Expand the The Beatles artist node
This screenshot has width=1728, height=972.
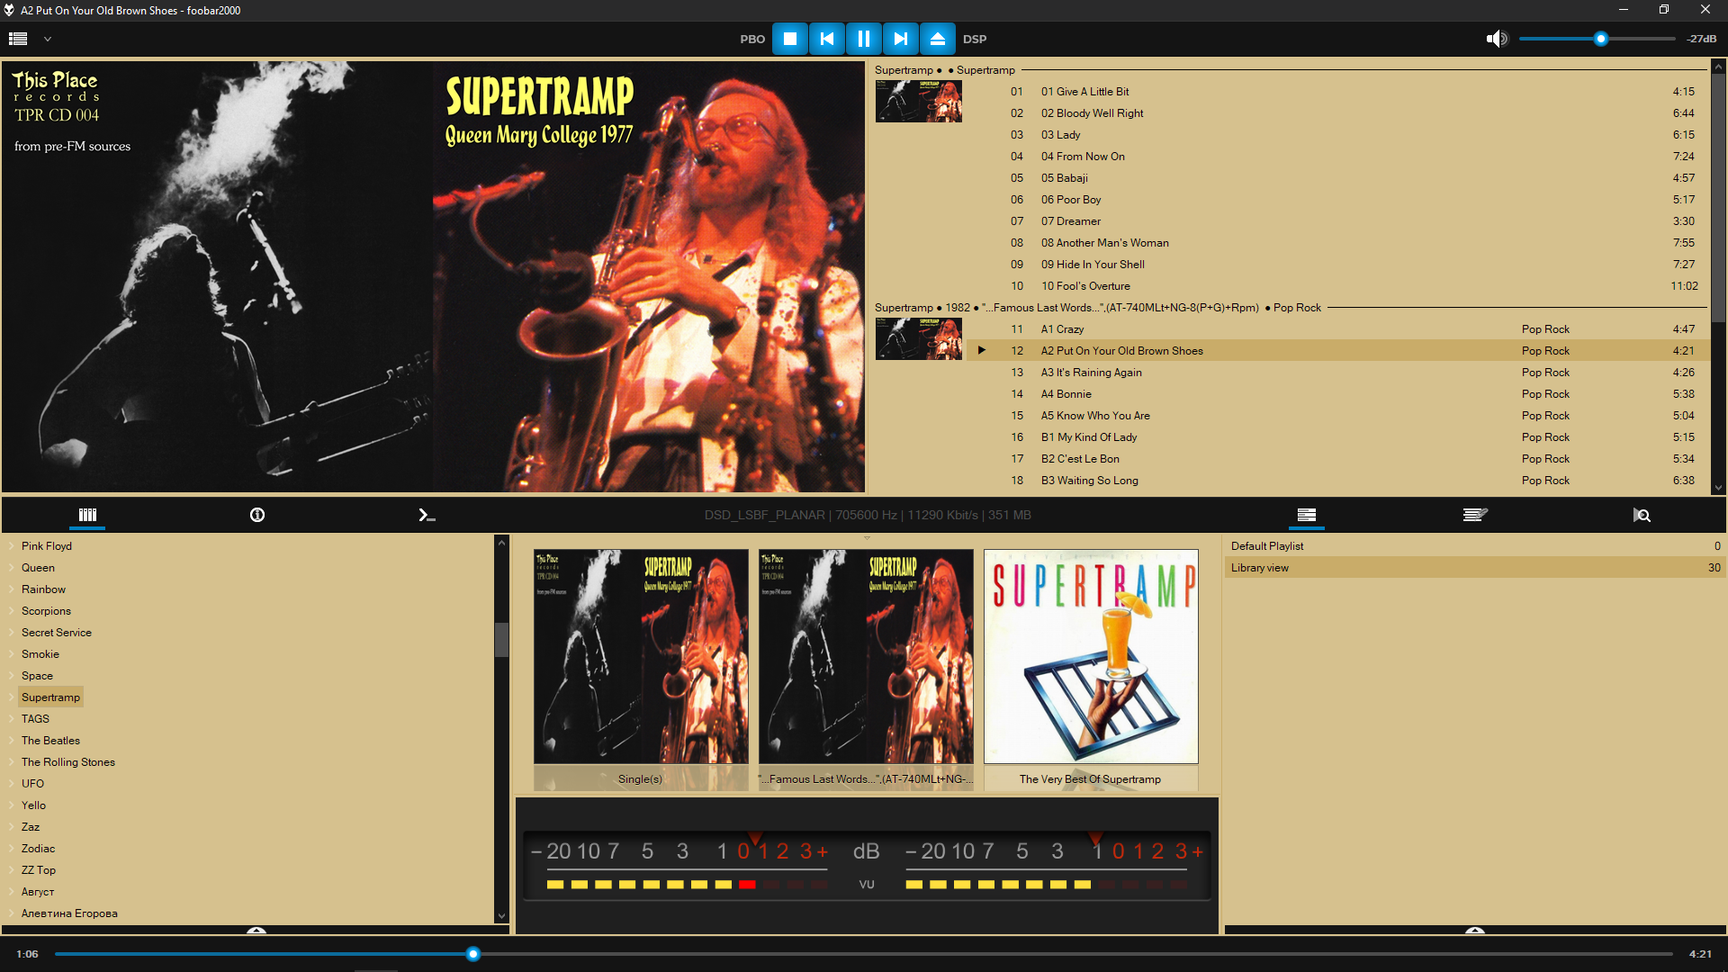[x=12, y=741]
